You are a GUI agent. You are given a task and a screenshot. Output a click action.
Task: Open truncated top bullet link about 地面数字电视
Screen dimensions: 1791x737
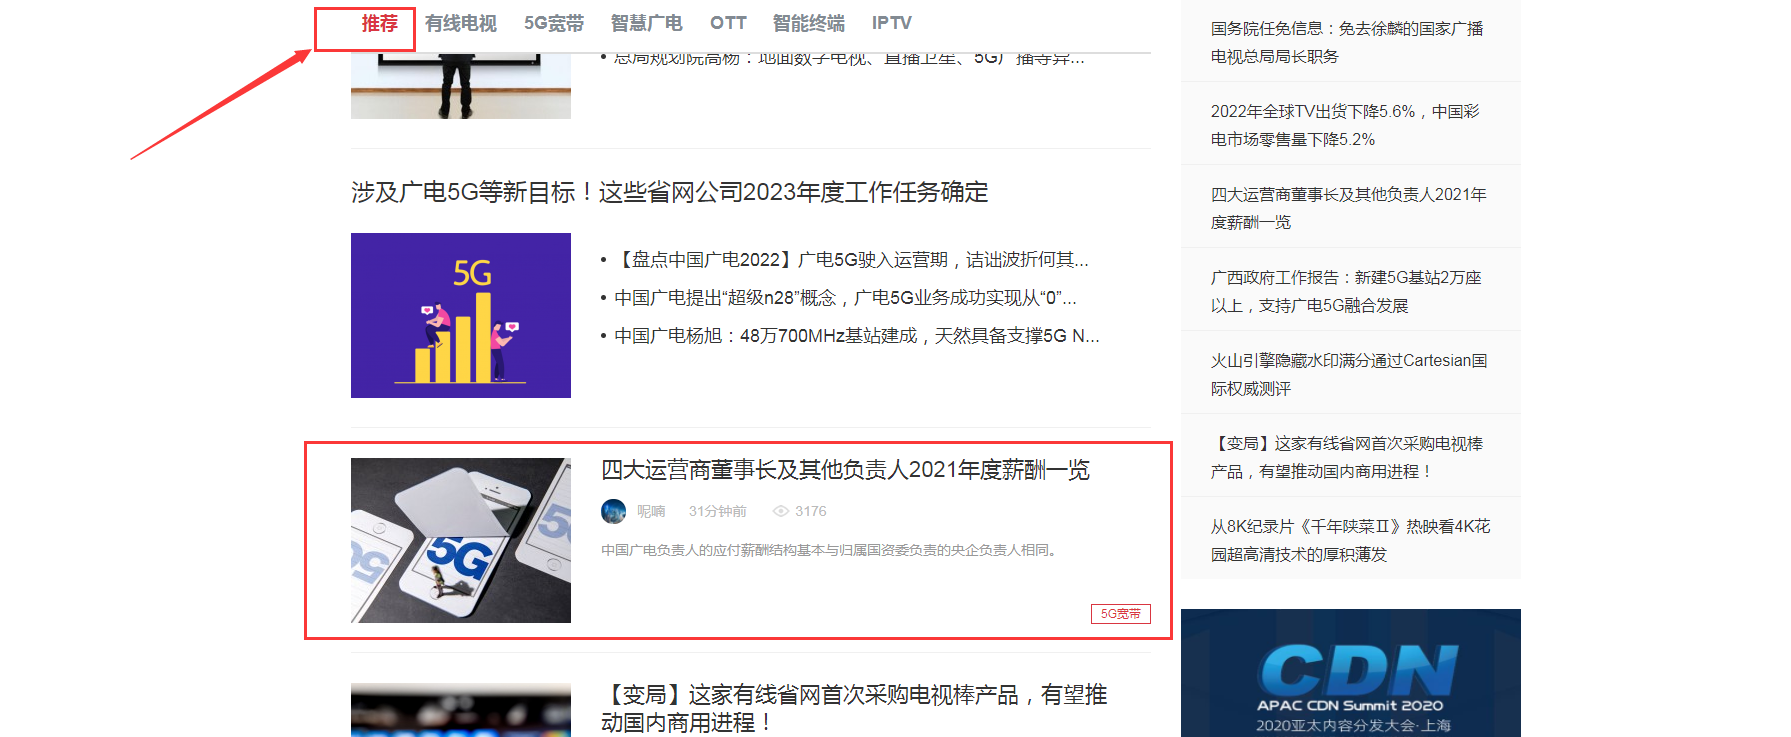(x=849, y=59)
